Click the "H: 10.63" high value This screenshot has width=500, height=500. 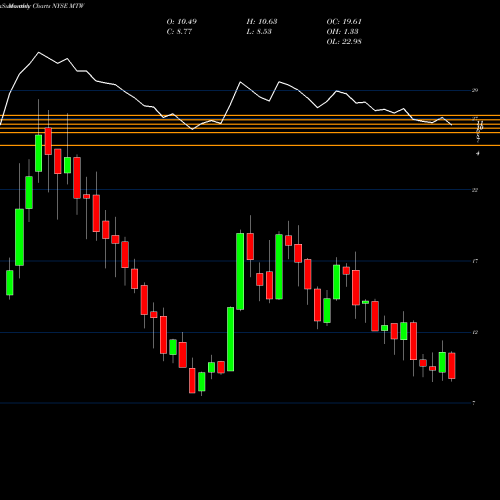click(262, 22)
